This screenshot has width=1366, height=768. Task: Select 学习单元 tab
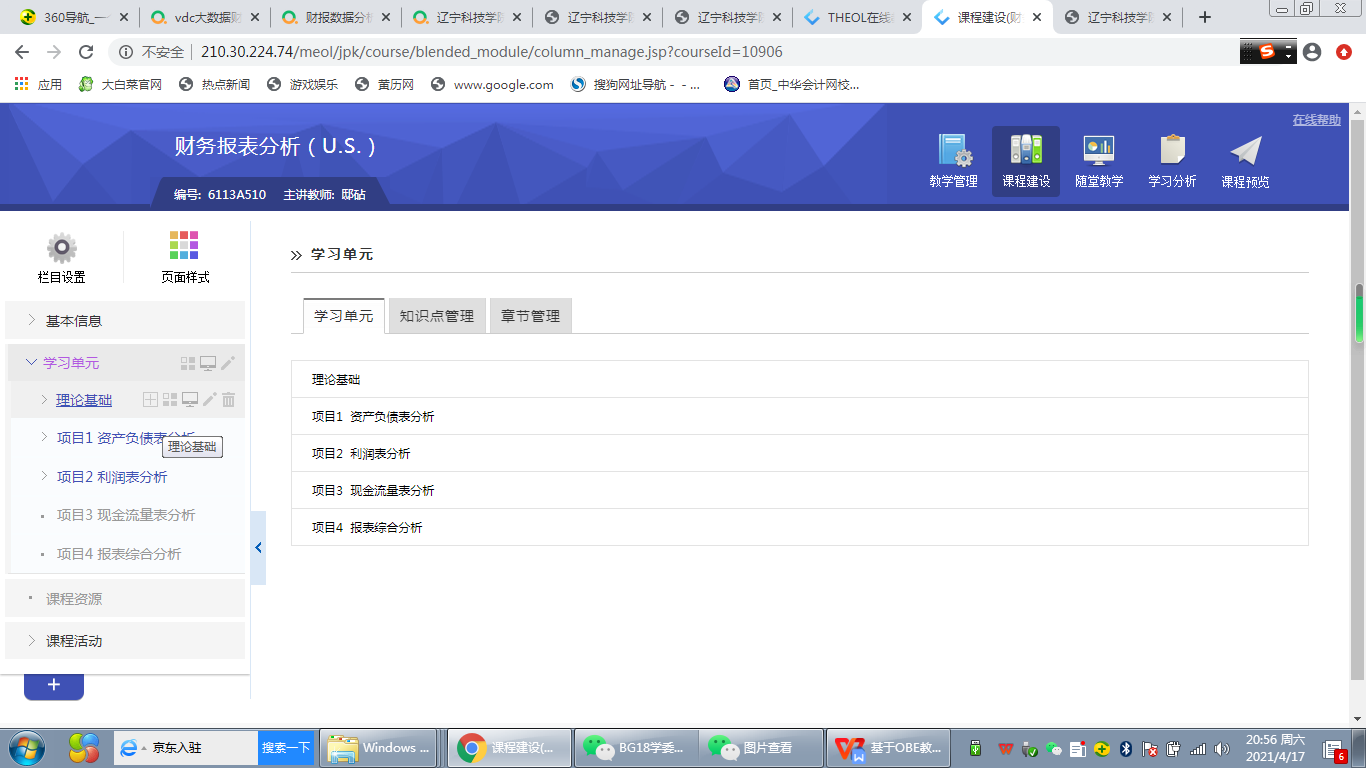point(344,316)
